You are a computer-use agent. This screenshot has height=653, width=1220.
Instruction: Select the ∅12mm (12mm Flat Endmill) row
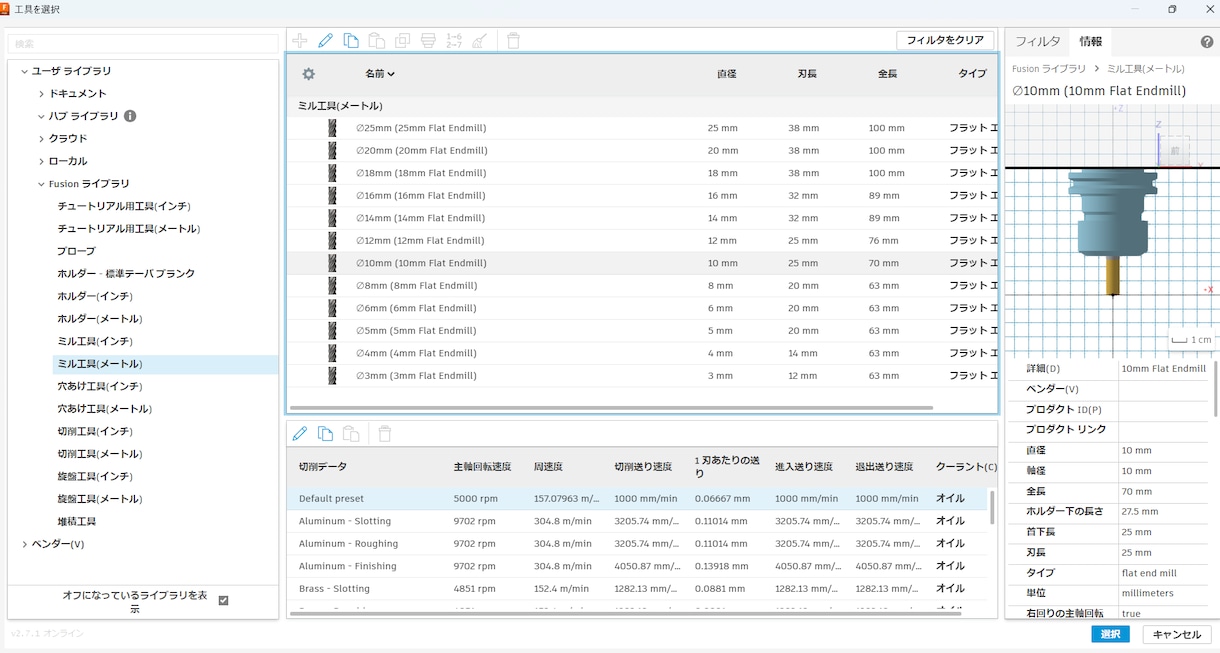tap(642, 241)
